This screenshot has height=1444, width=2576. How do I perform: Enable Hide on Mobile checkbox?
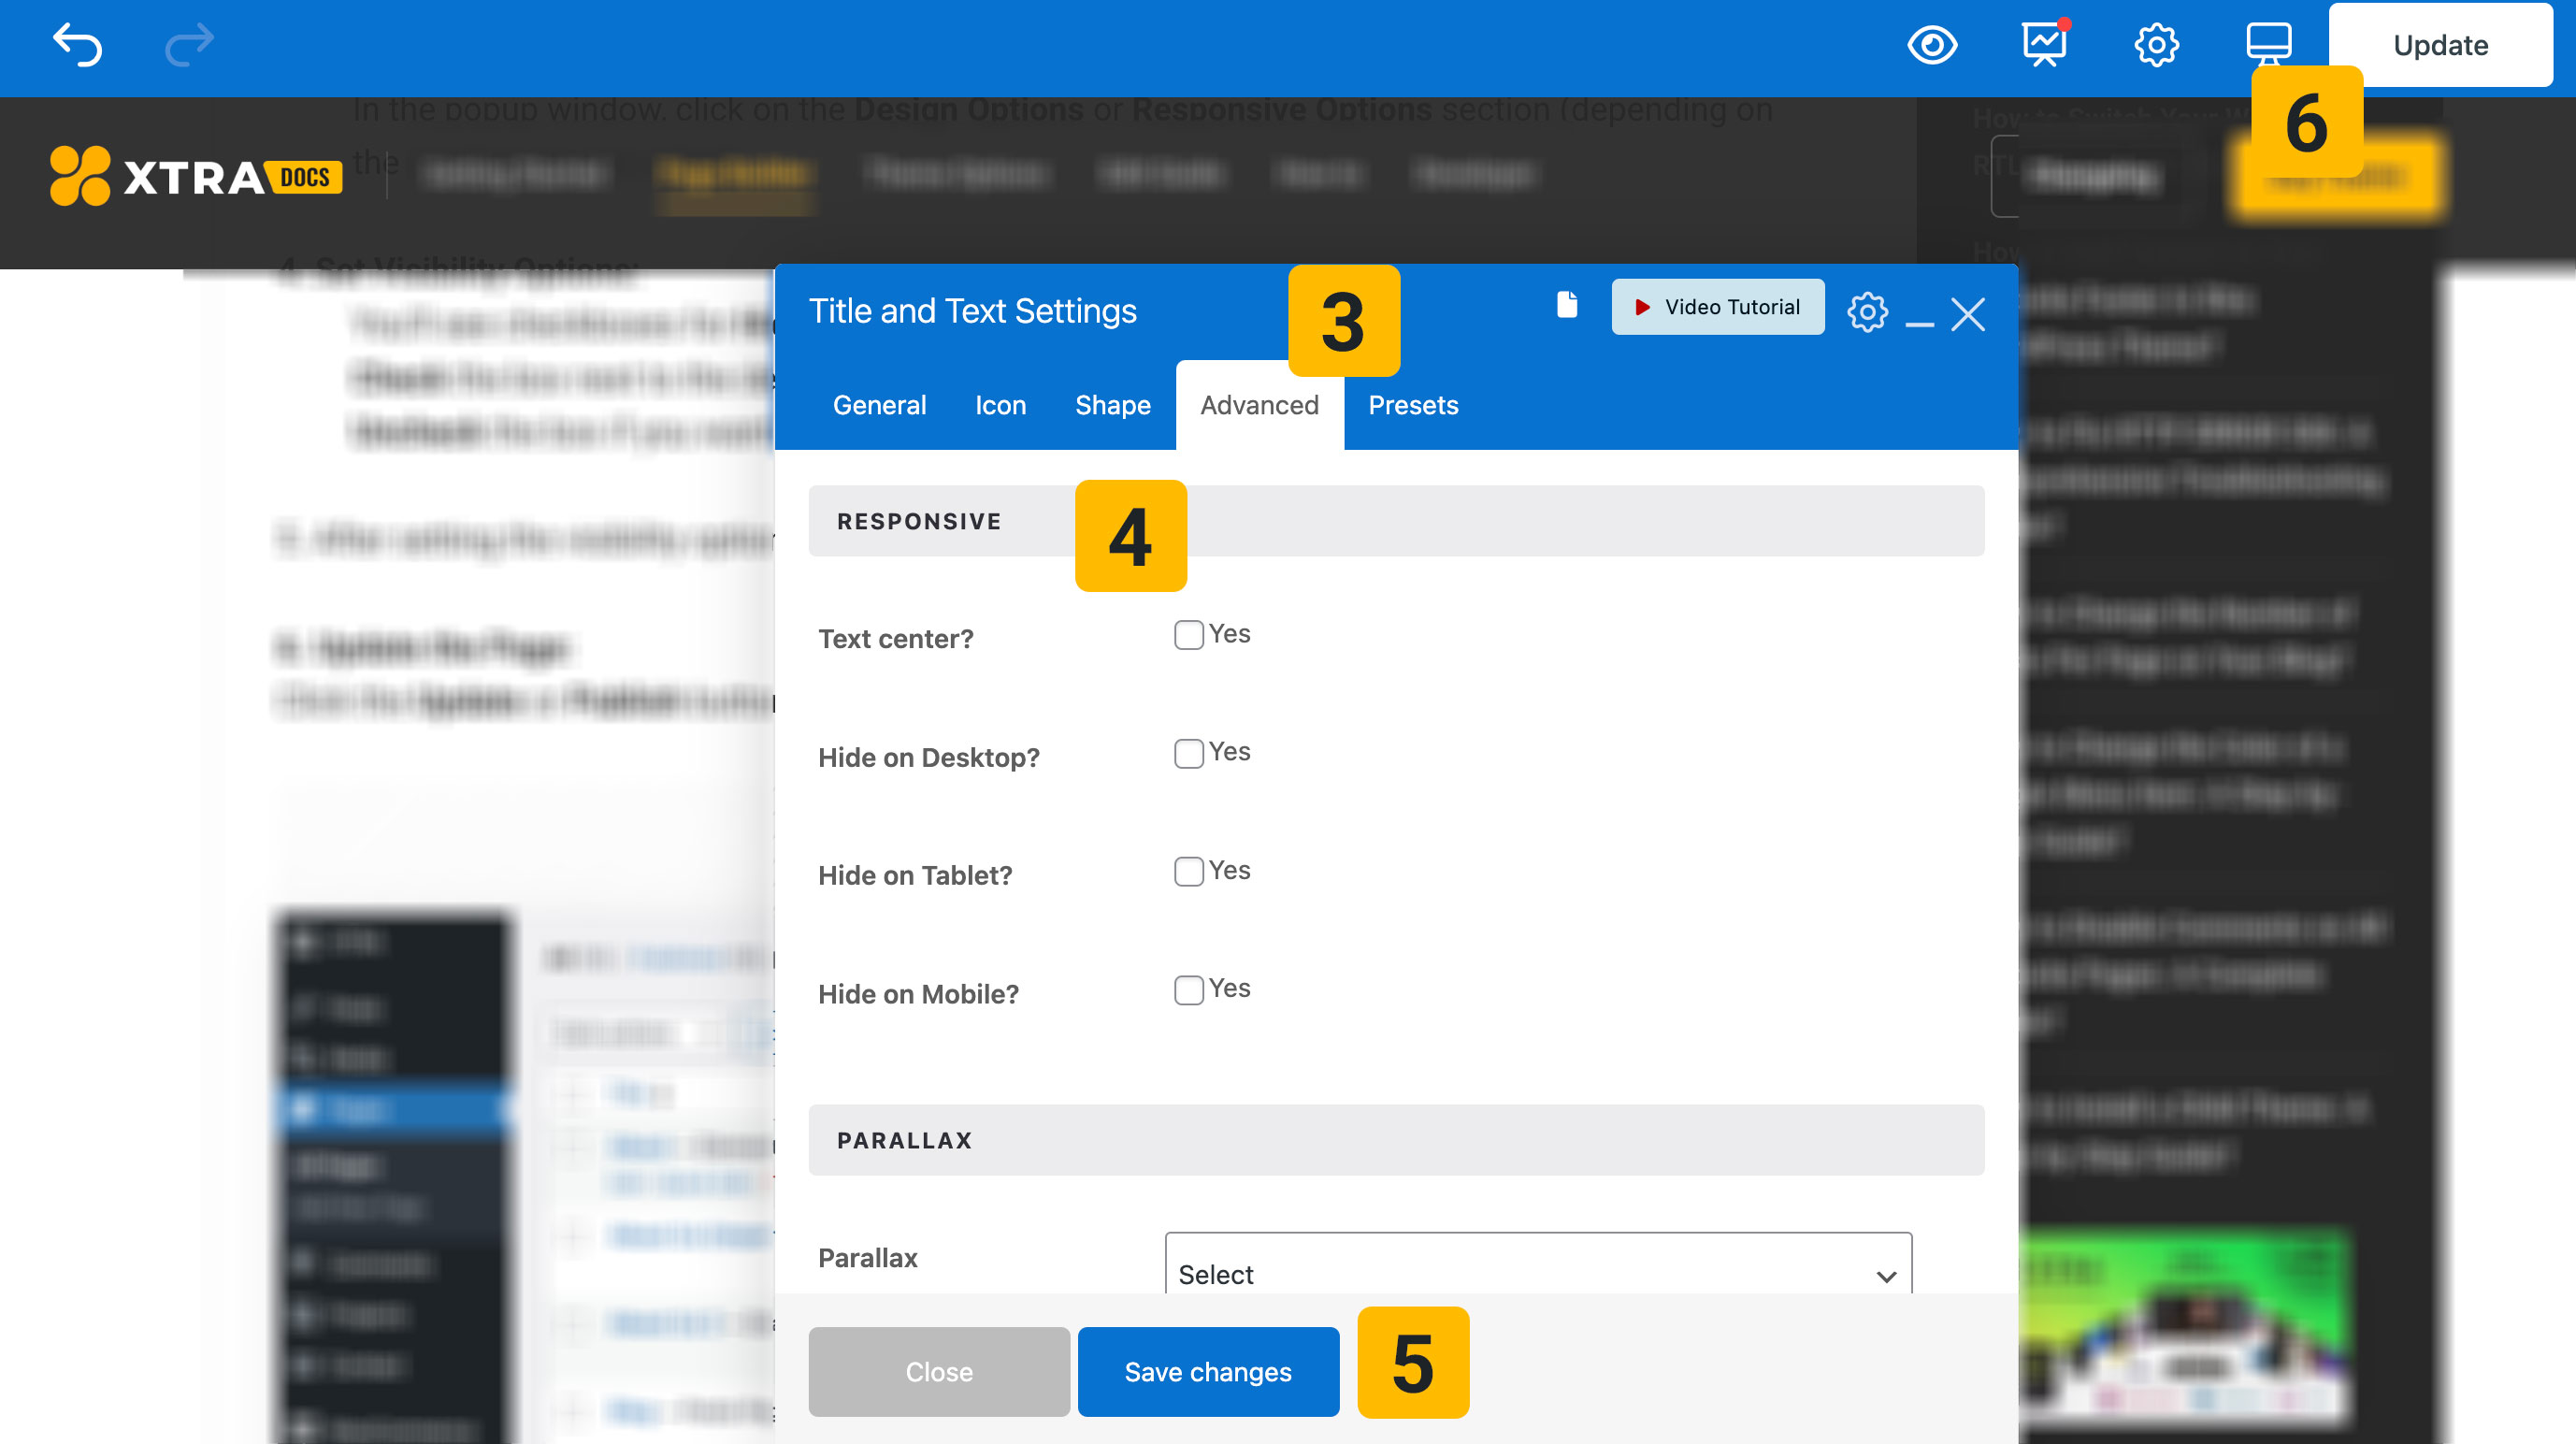pyautogui.click(x=1188, y=990)
